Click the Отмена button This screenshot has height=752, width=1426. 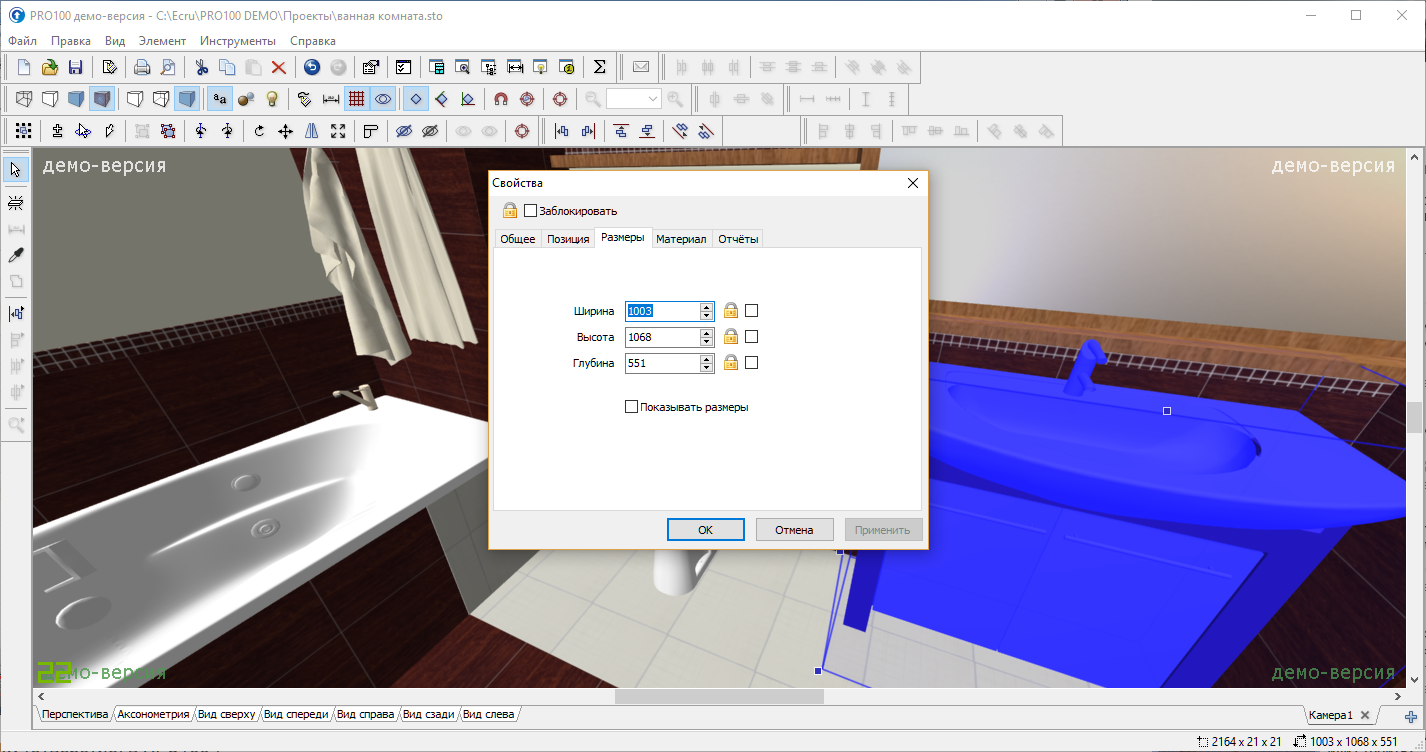794,530
